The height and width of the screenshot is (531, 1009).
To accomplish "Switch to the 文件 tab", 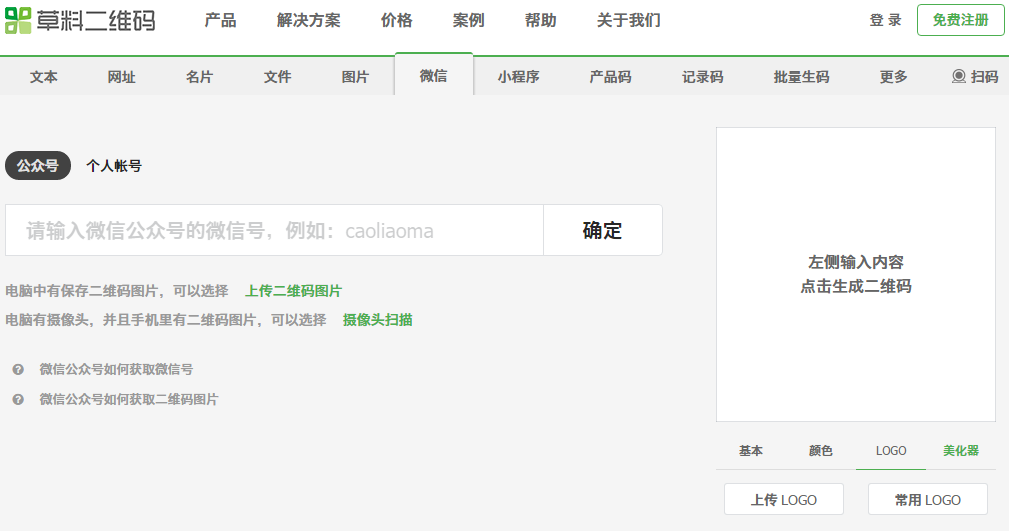I will [x=277, y=77].
